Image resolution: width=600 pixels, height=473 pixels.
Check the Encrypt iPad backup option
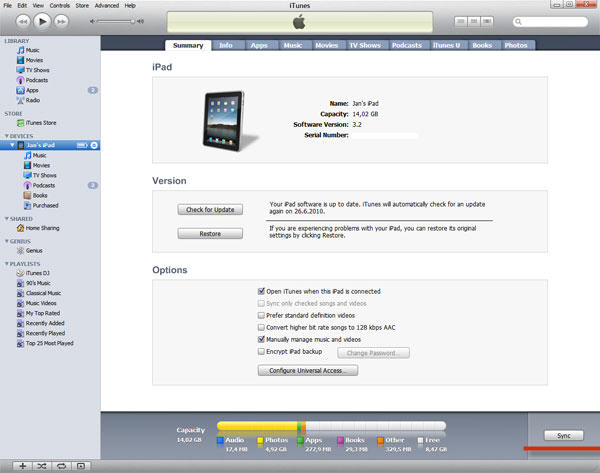(261, 352)
